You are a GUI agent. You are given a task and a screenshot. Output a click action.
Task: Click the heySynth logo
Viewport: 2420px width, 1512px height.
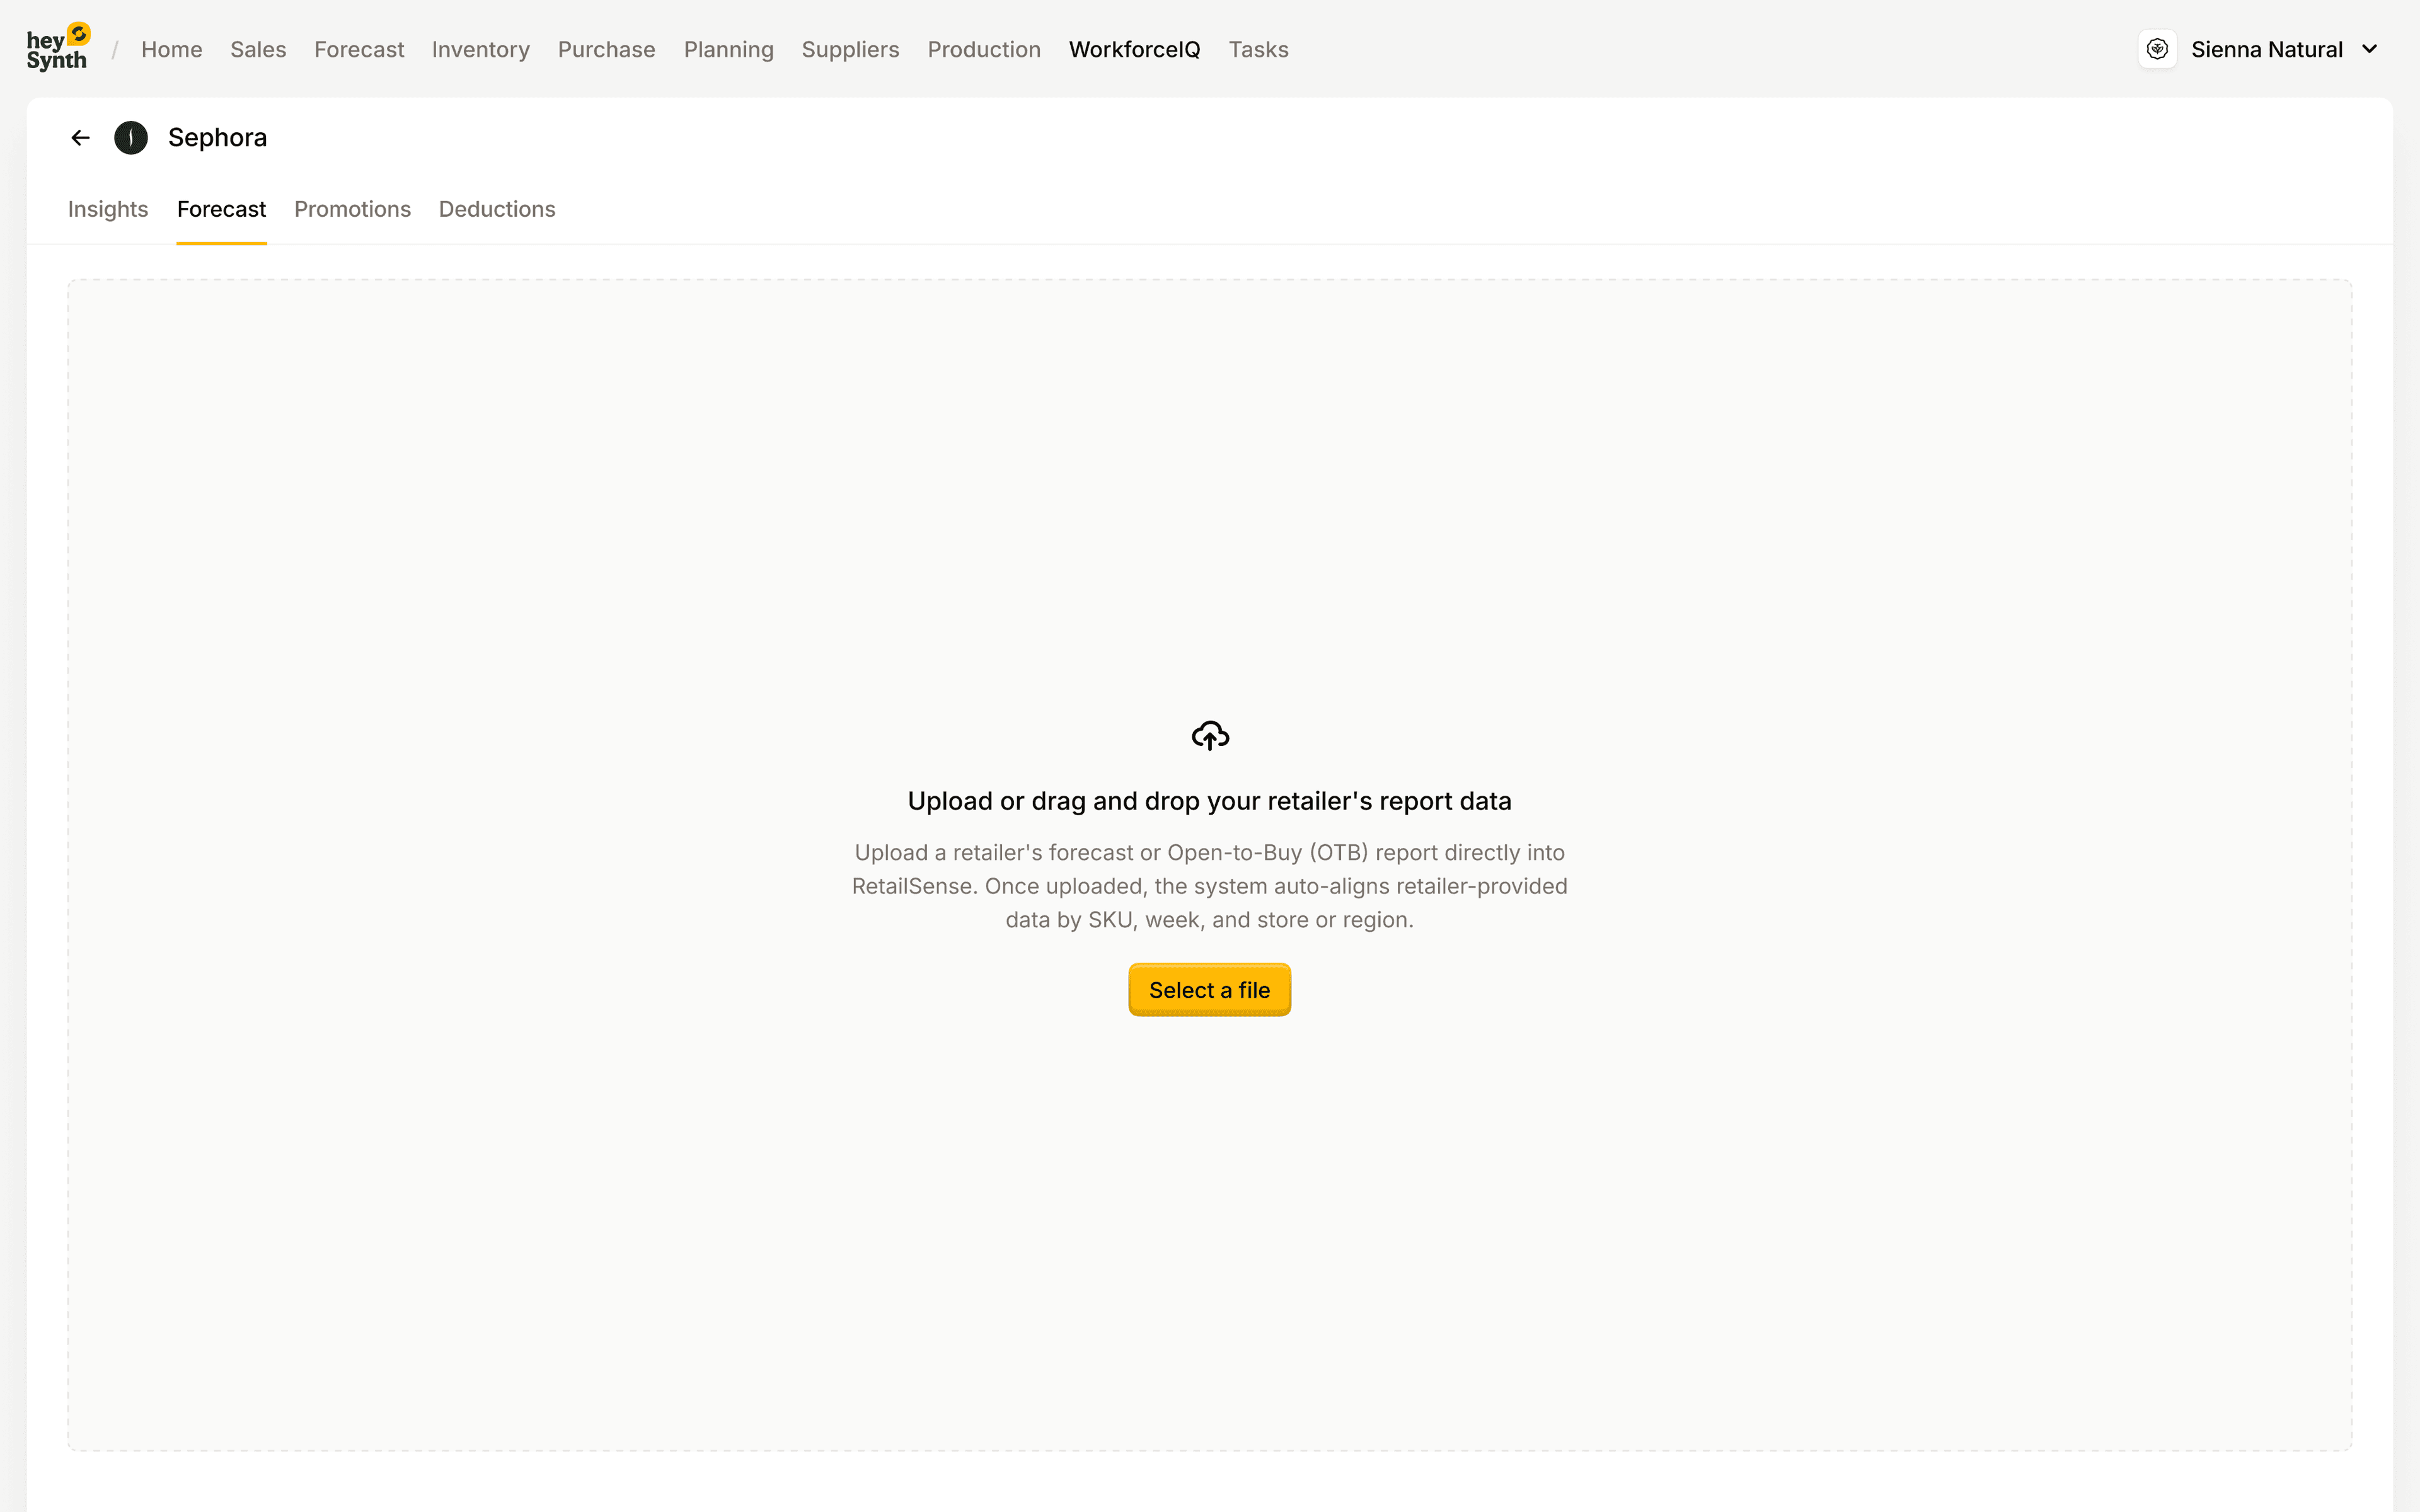(x=58, y=48)
